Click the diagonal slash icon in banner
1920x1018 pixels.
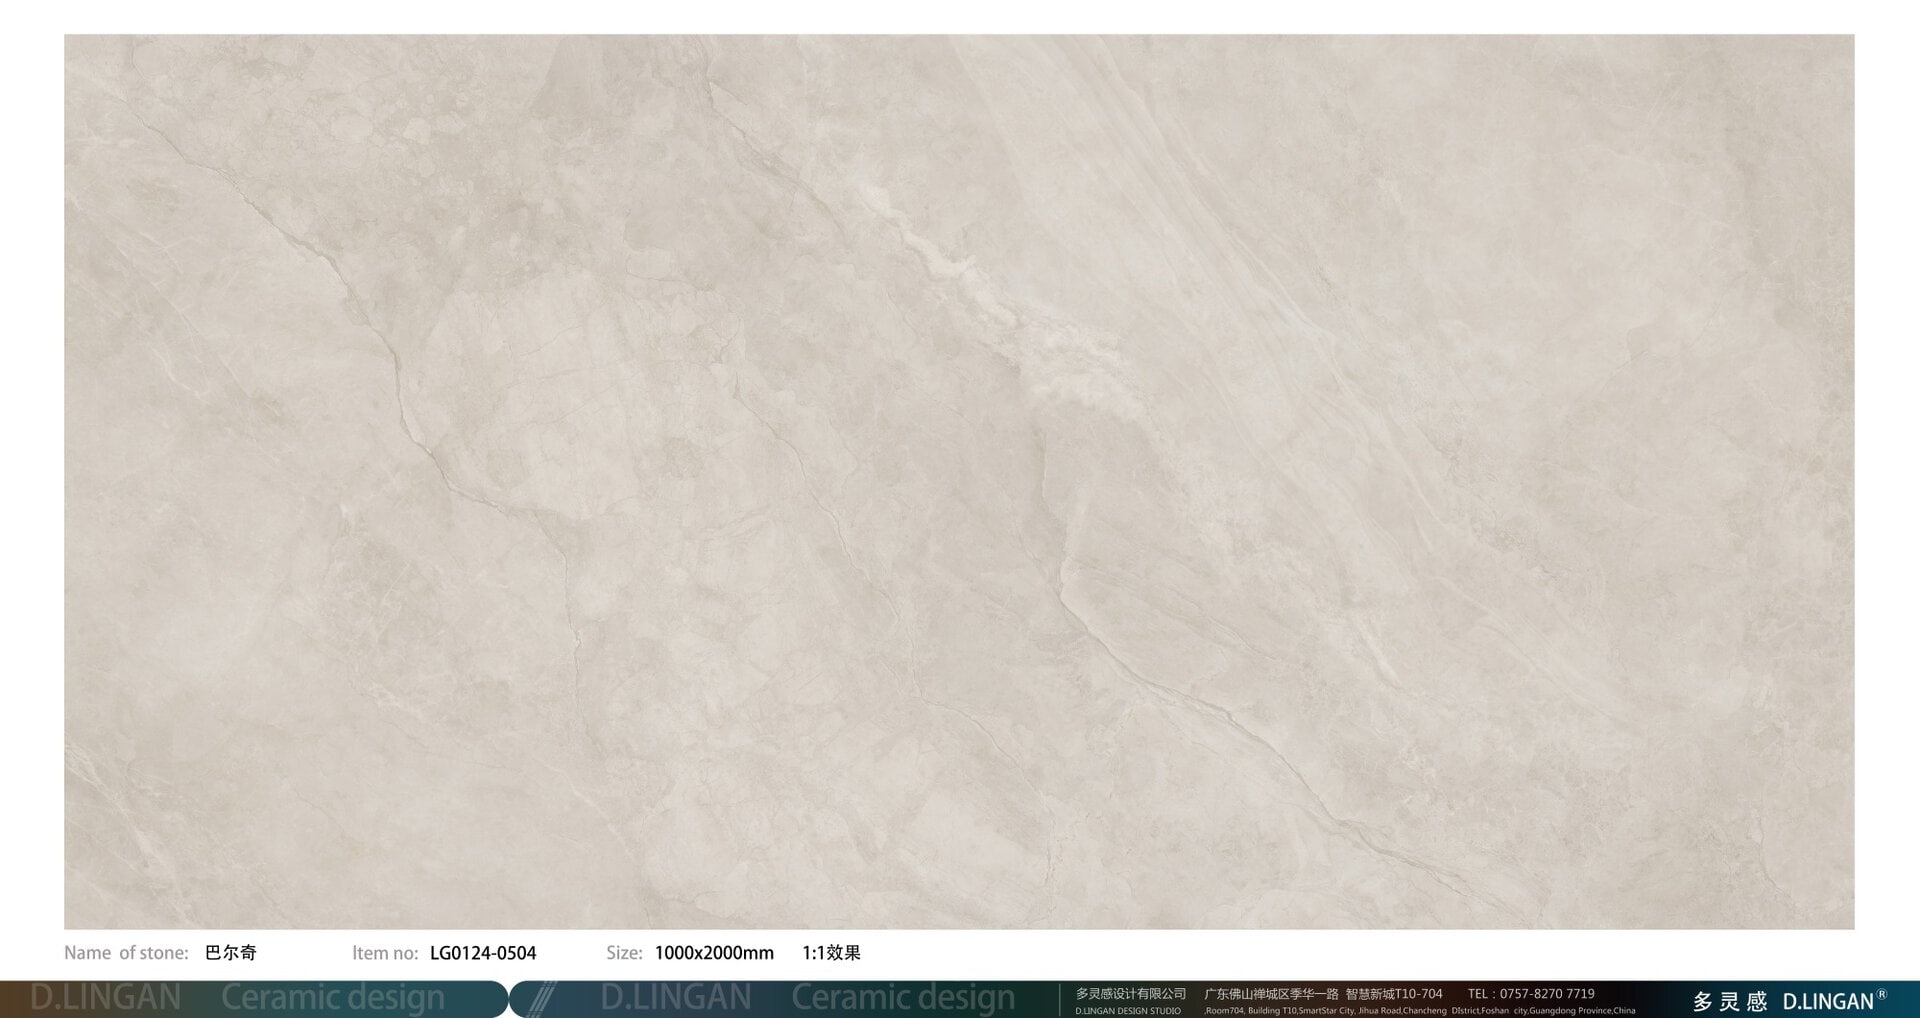541,999
